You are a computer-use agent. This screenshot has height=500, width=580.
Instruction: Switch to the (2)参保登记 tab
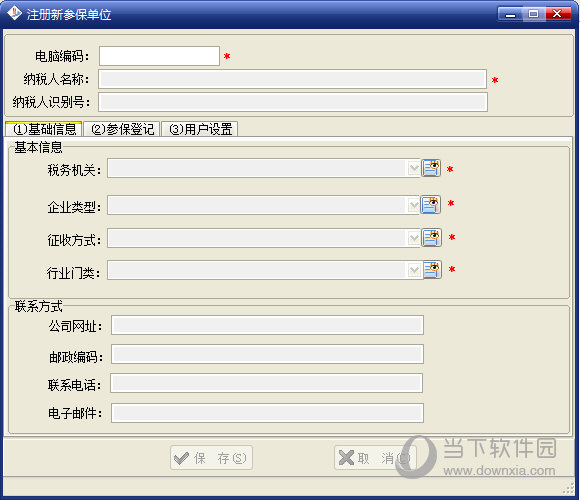click(122, 129)
